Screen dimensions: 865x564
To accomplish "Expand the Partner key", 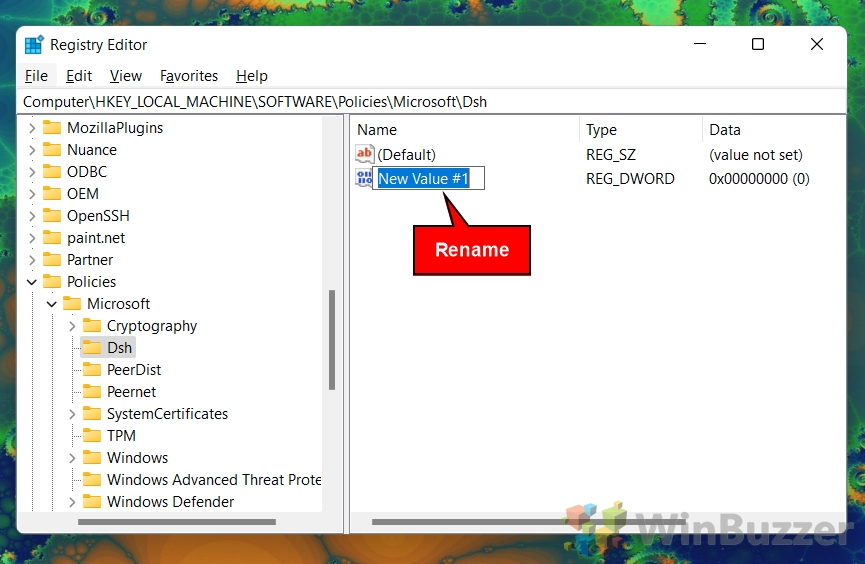I will coord(32,260).
